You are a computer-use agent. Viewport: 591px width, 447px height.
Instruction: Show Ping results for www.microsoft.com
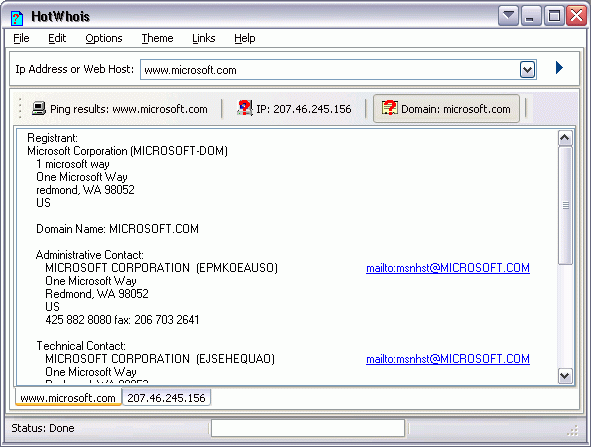[120, 109]
